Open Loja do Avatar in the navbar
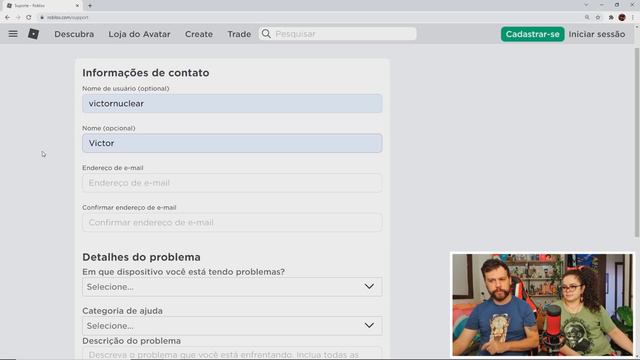The width and height of the screenshot is (640, 360). (140, 34)
